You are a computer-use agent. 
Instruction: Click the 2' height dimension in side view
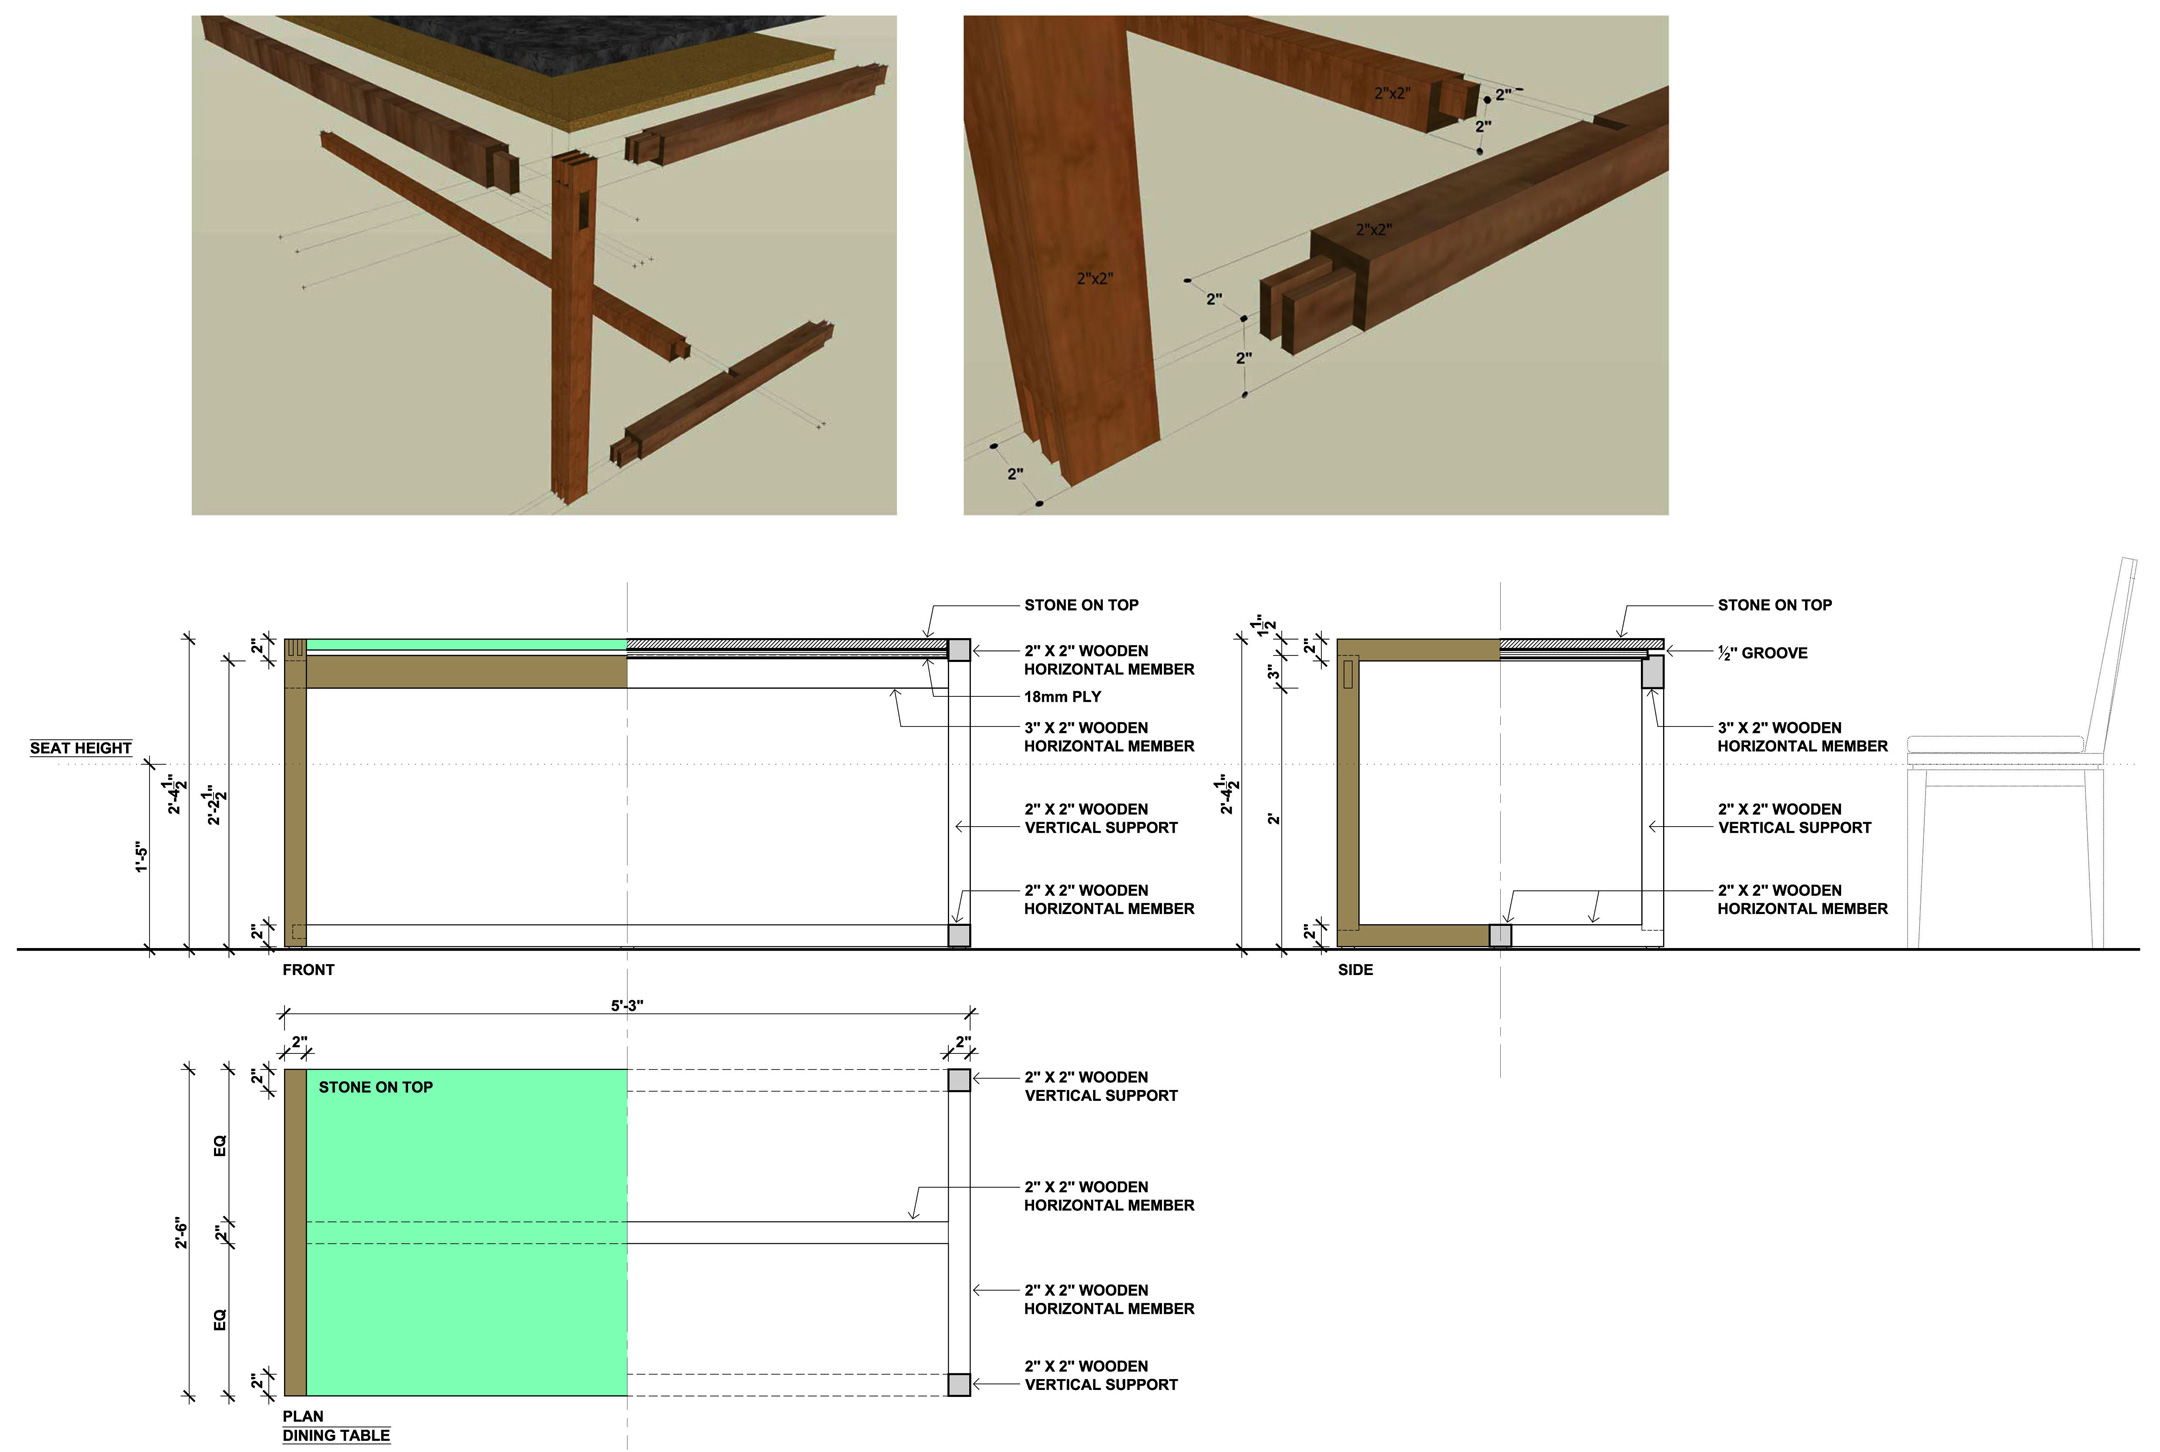click(x=1273, y=818)
